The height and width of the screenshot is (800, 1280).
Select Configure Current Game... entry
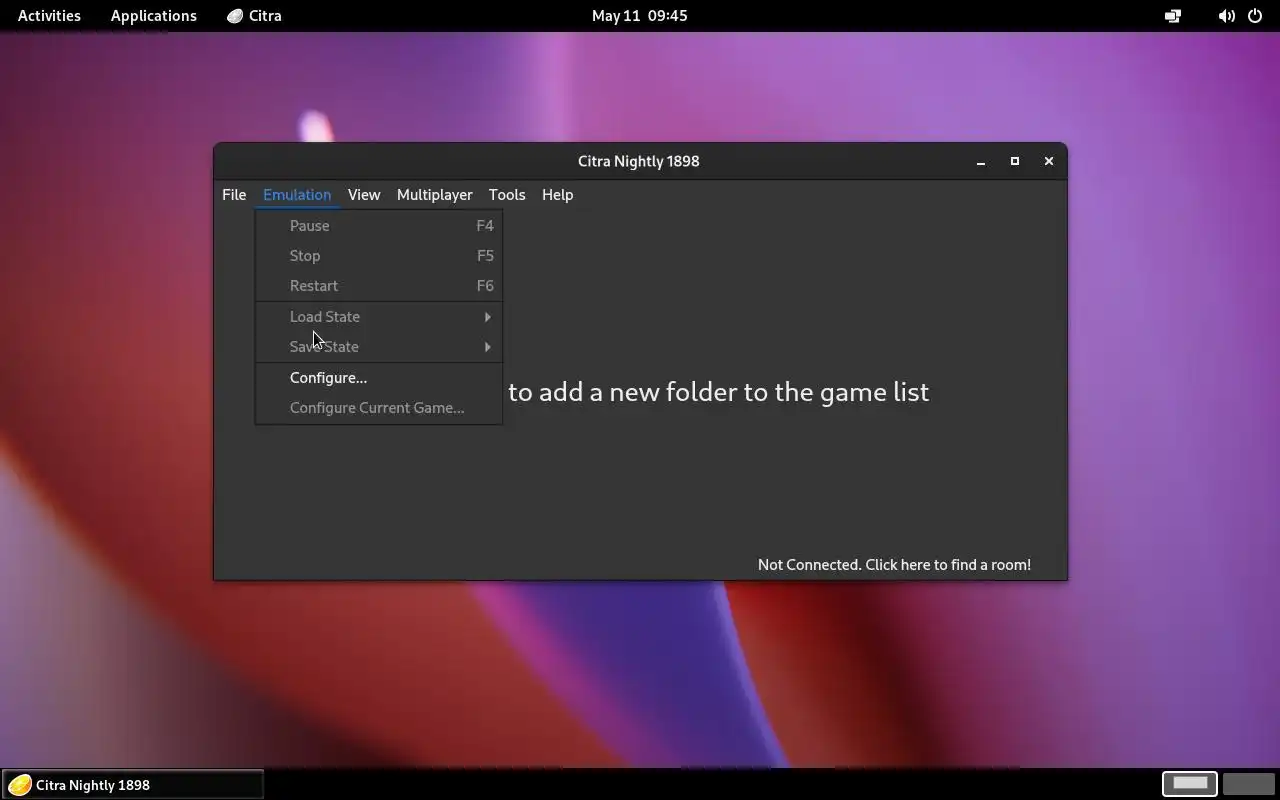[x=379, y=408]
